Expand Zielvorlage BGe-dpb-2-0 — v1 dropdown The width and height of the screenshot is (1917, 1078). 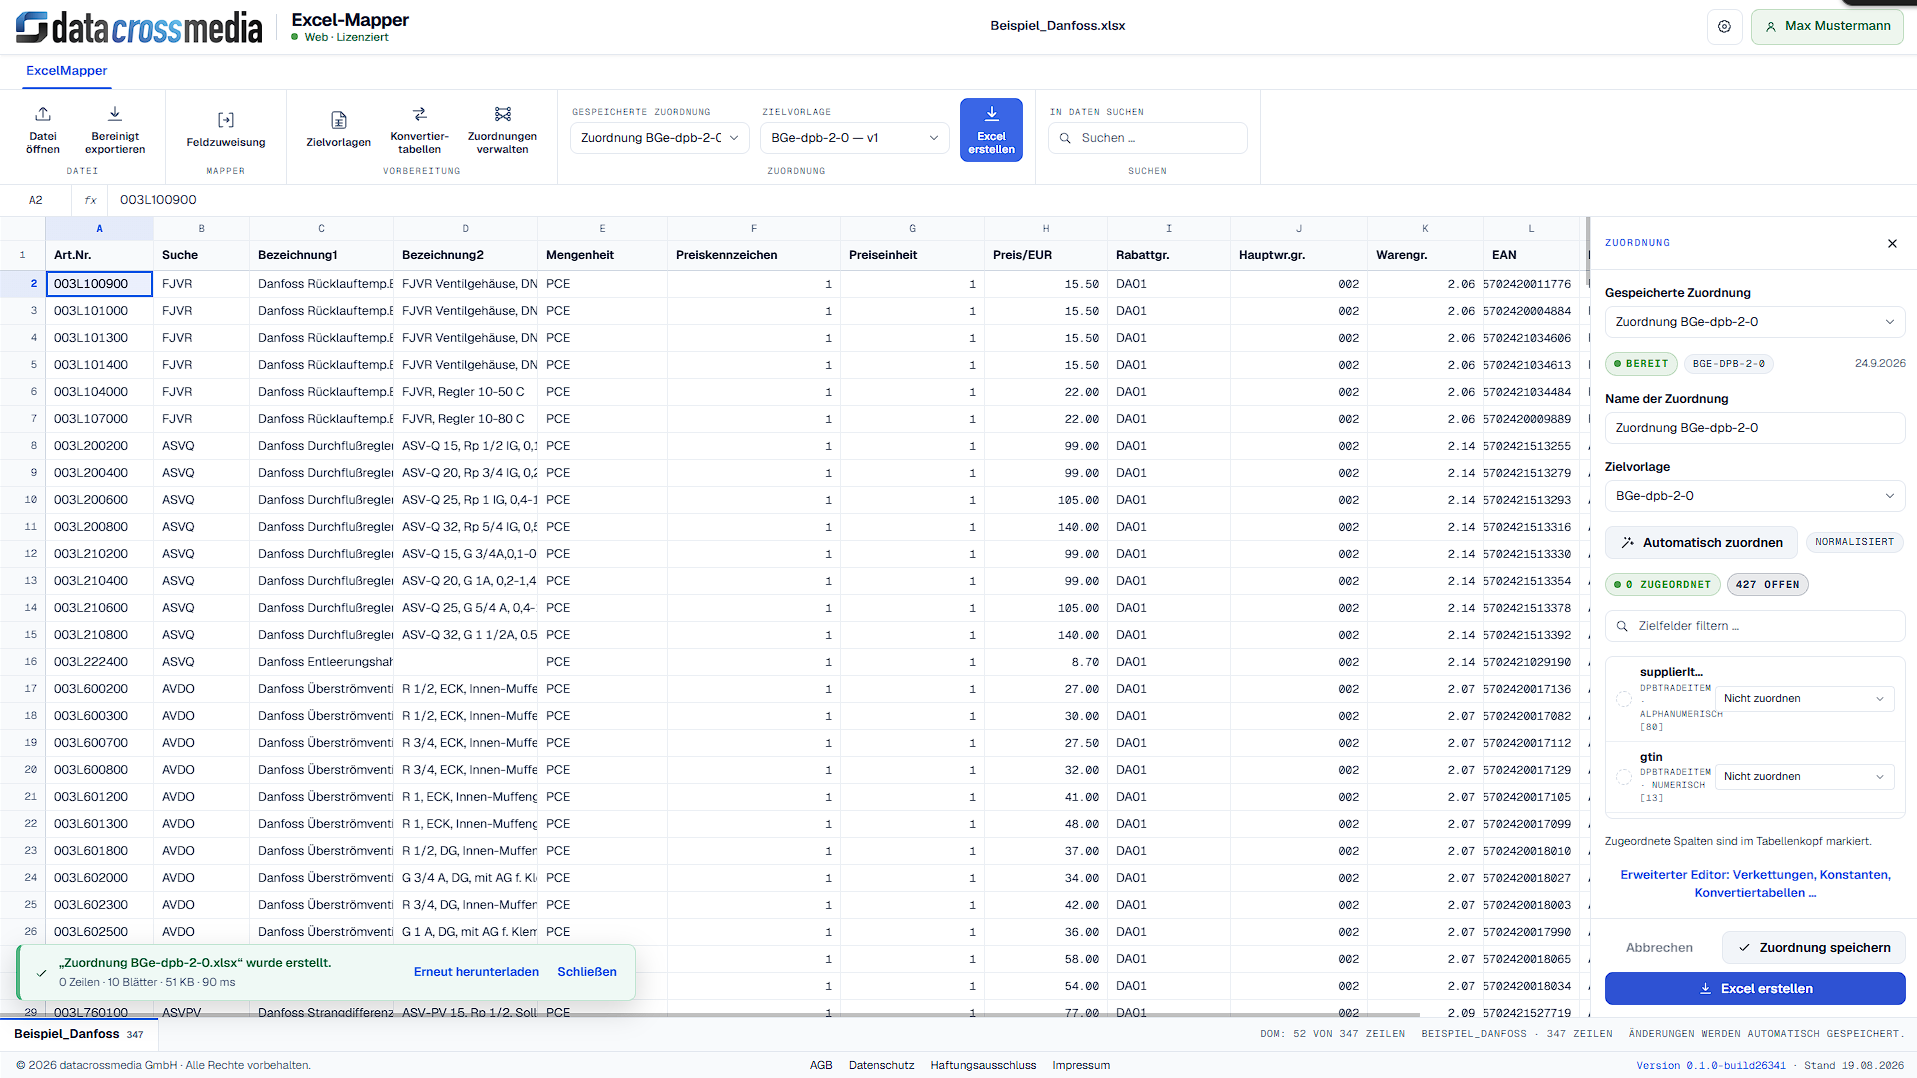855,138
